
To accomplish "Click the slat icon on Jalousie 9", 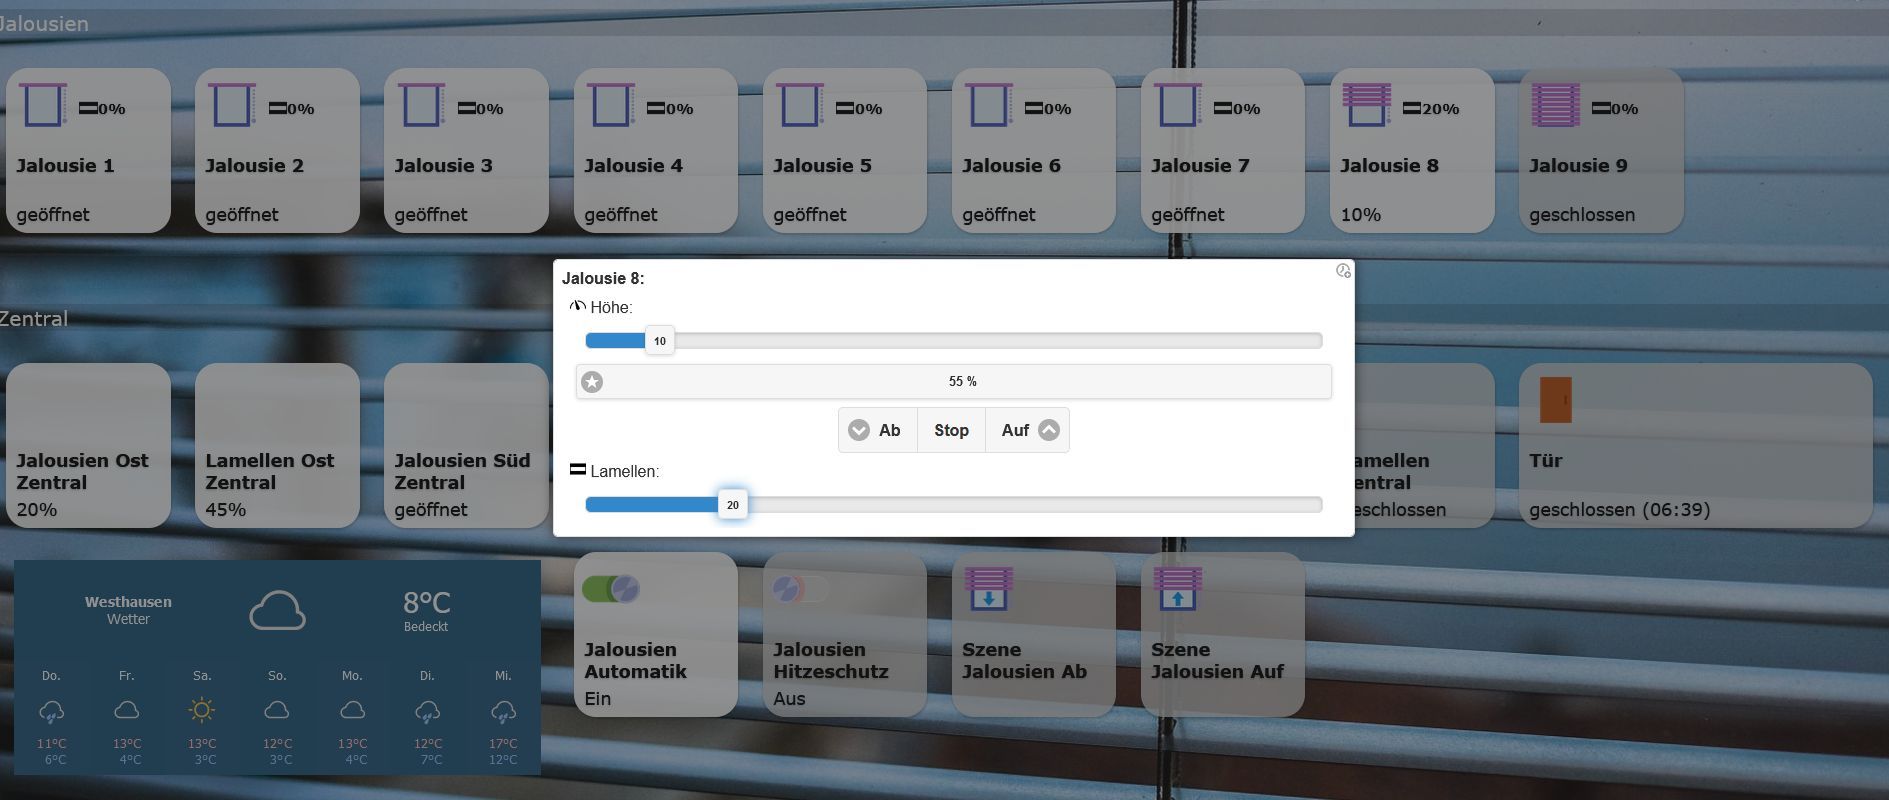I will click(1601, 108).
